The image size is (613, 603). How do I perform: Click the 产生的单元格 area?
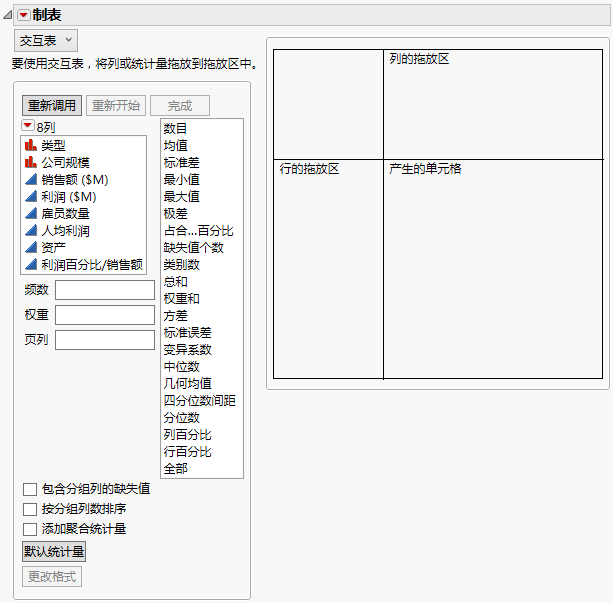click(x=493, y=269)
